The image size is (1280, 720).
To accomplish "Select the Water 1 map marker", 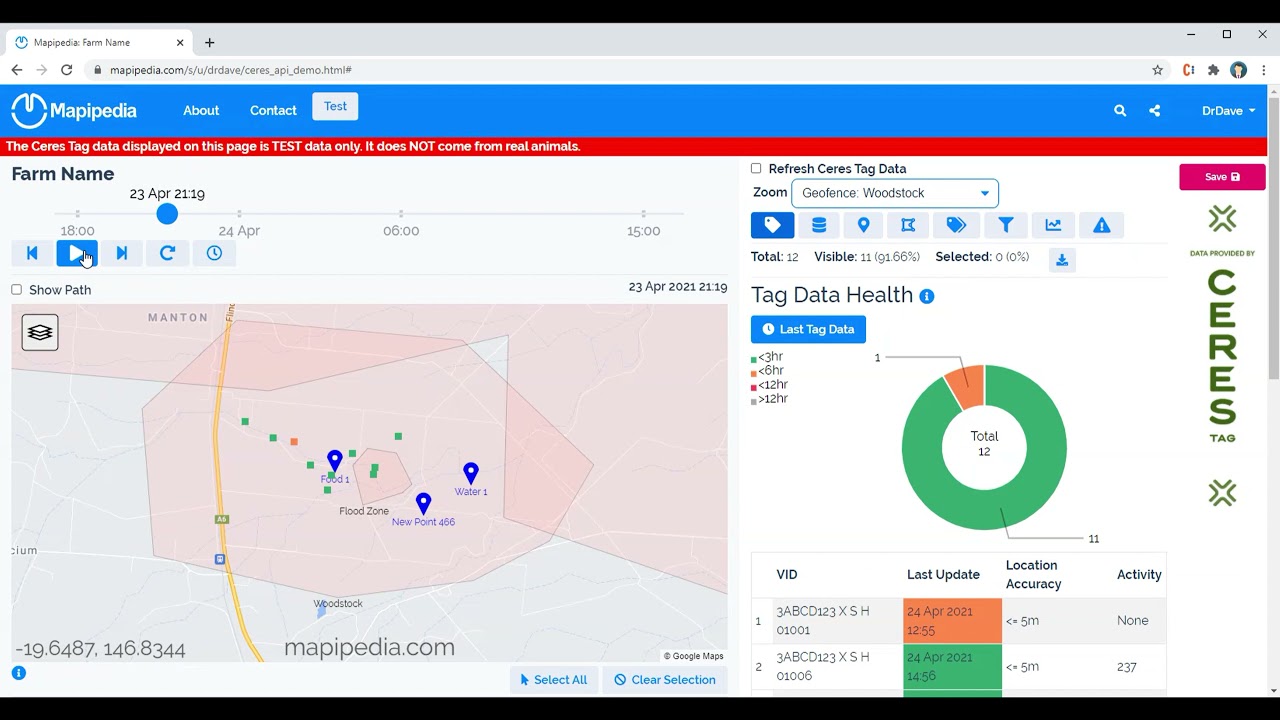I will coord(471,473).
